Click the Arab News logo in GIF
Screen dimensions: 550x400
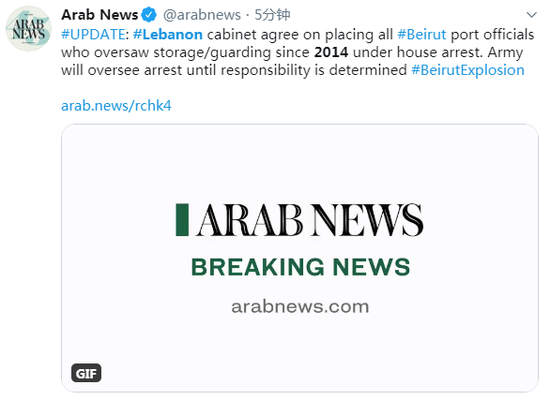[300, 220]
